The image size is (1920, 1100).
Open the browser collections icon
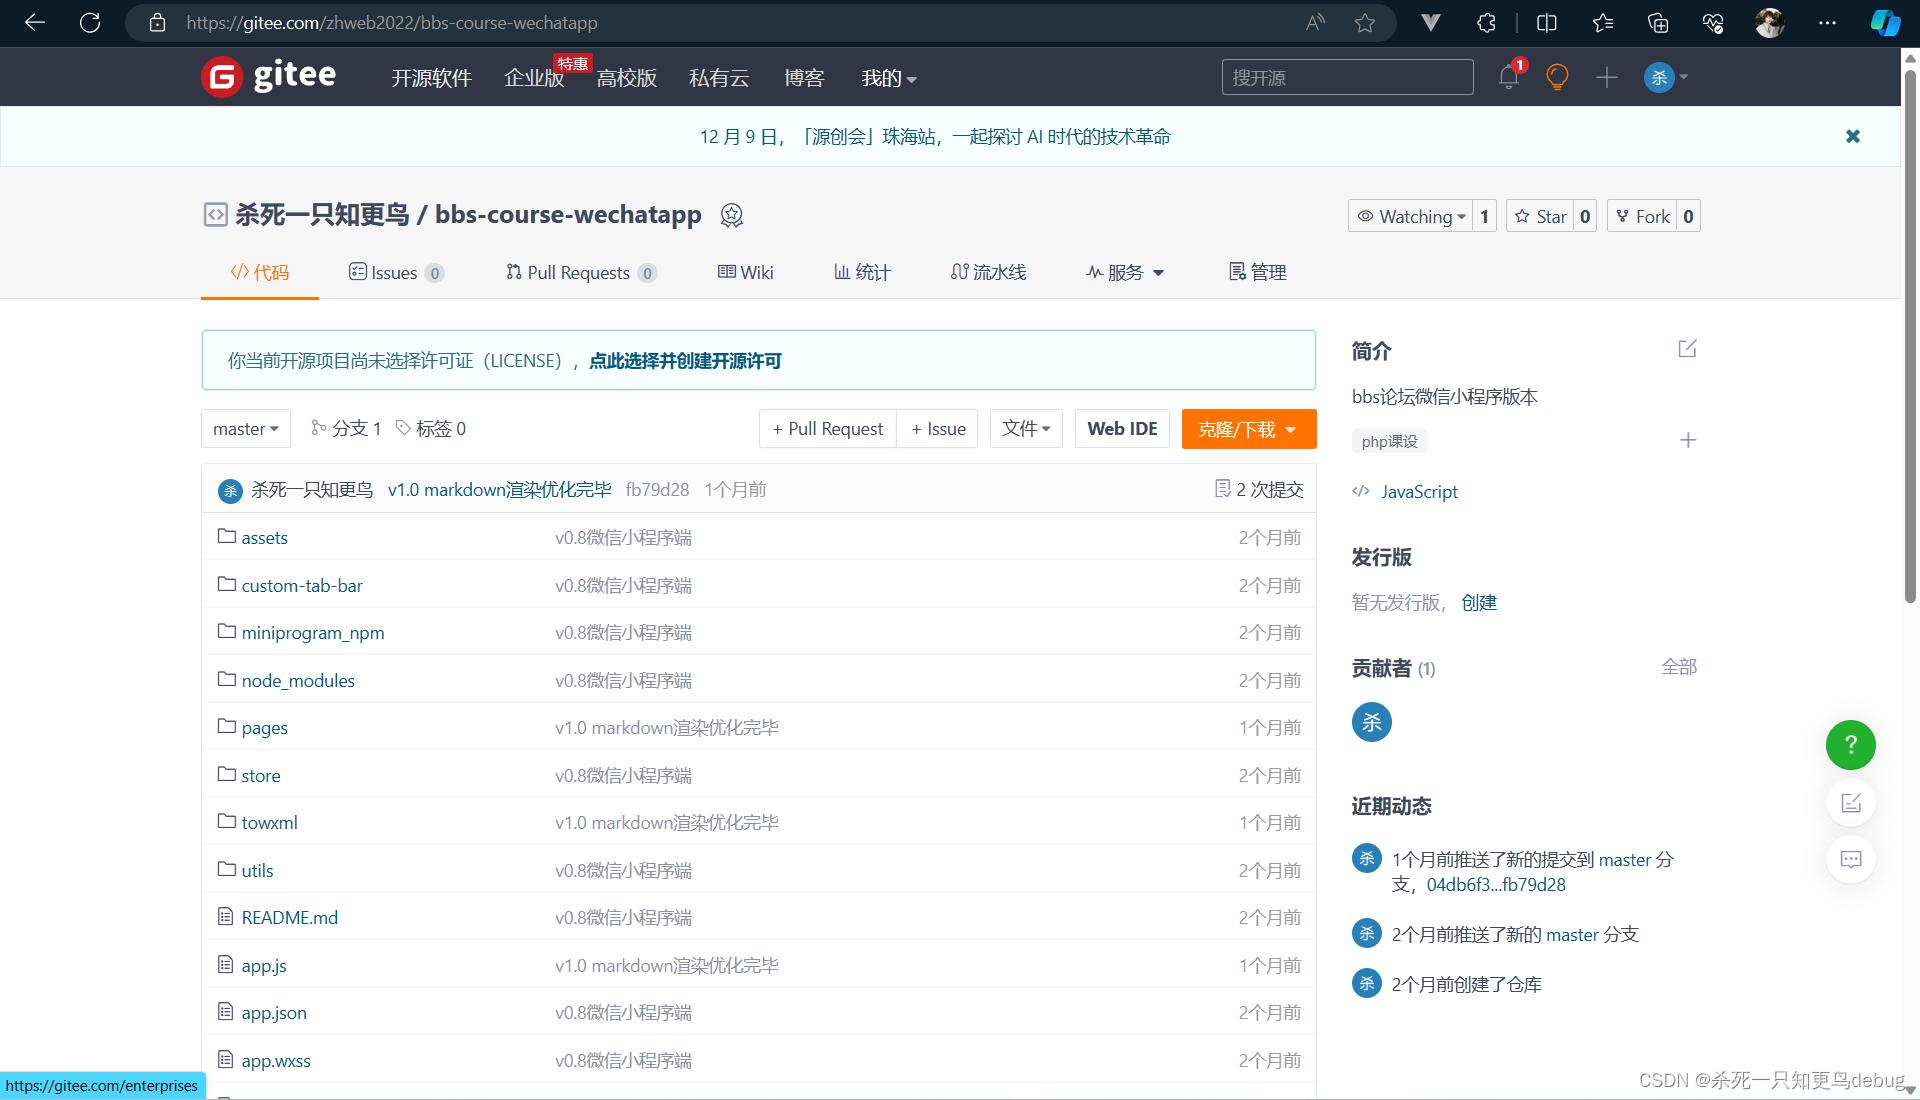(1658, 22)
